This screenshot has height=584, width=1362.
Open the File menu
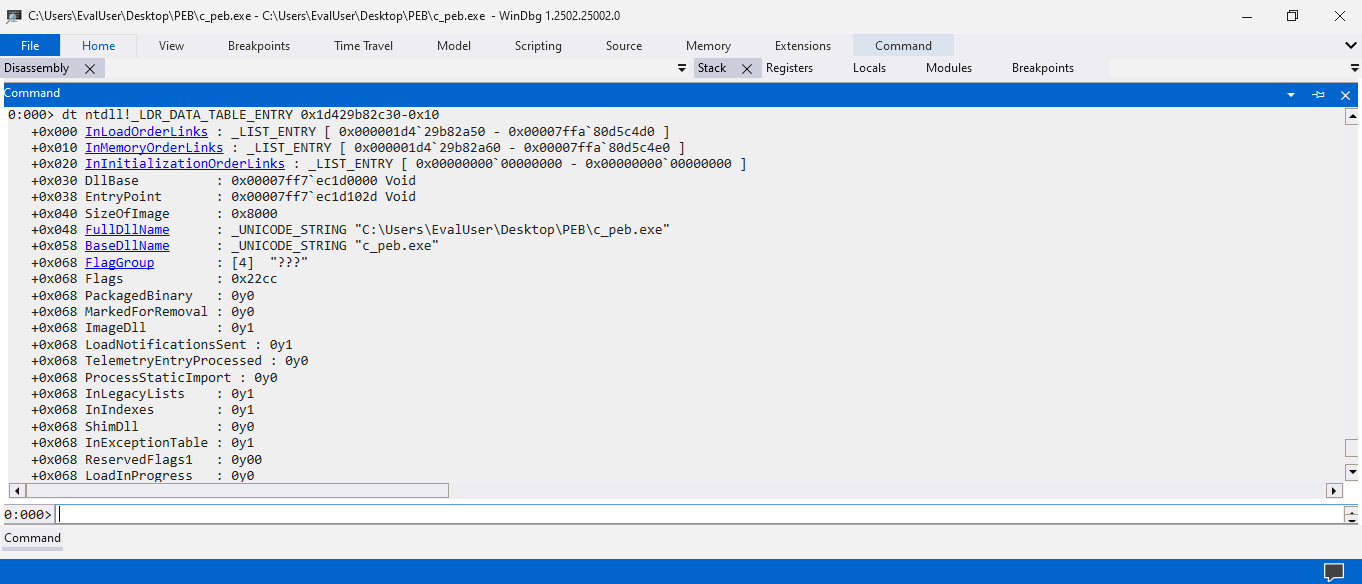pyautogui.click(x=30, y=45)
